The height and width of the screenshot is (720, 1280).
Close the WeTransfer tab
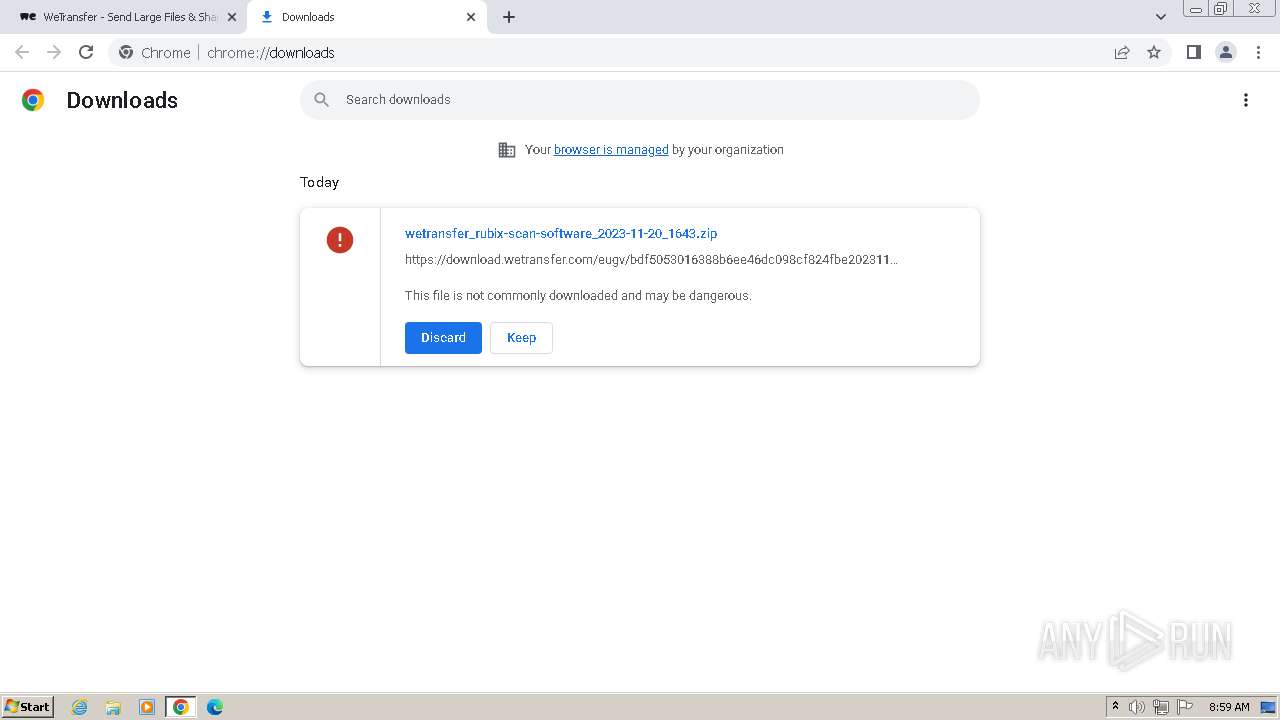click(x=232, y=17)
